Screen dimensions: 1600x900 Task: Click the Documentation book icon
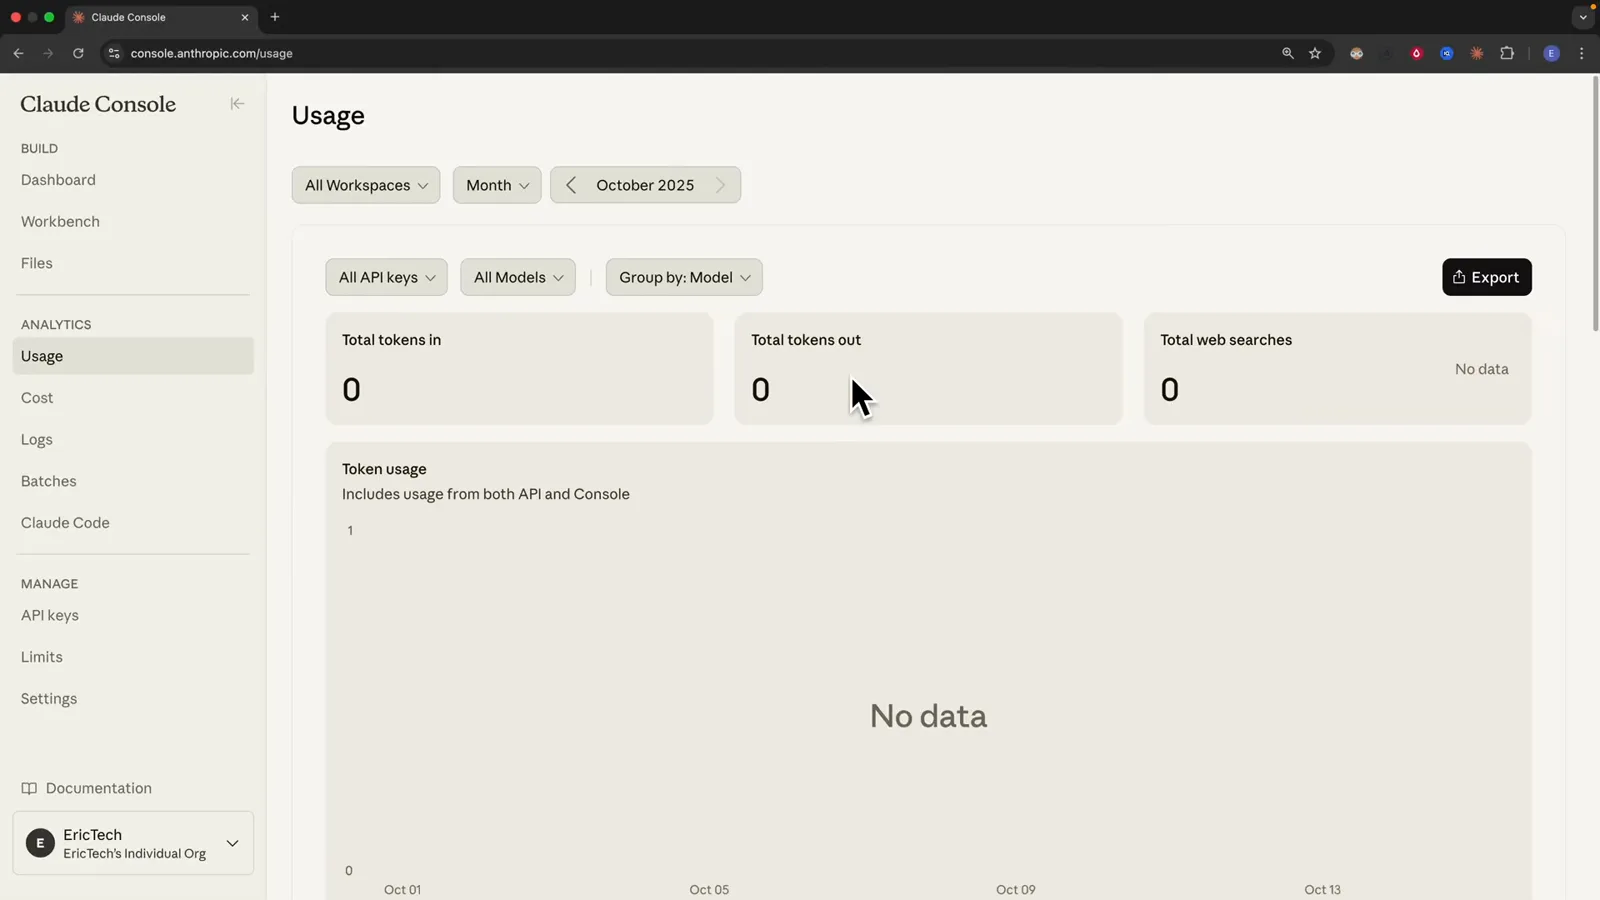click(29, 788)
